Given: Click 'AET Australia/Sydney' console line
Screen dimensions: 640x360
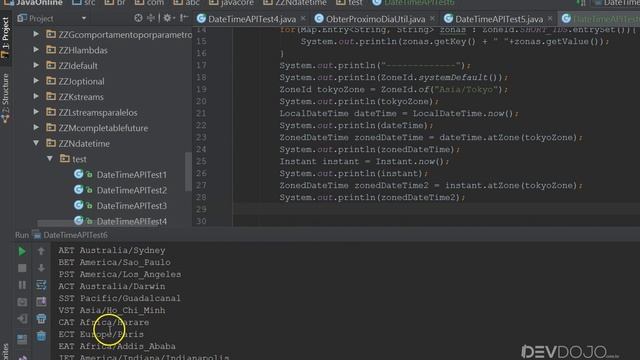Looking at the screenshot, I should pos(112,250).
